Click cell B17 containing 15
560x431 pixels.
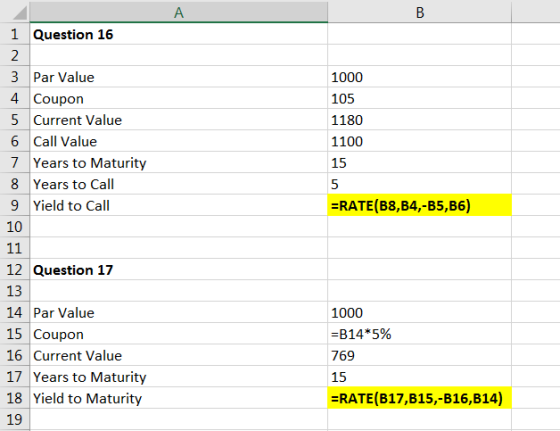coord(420,377)
